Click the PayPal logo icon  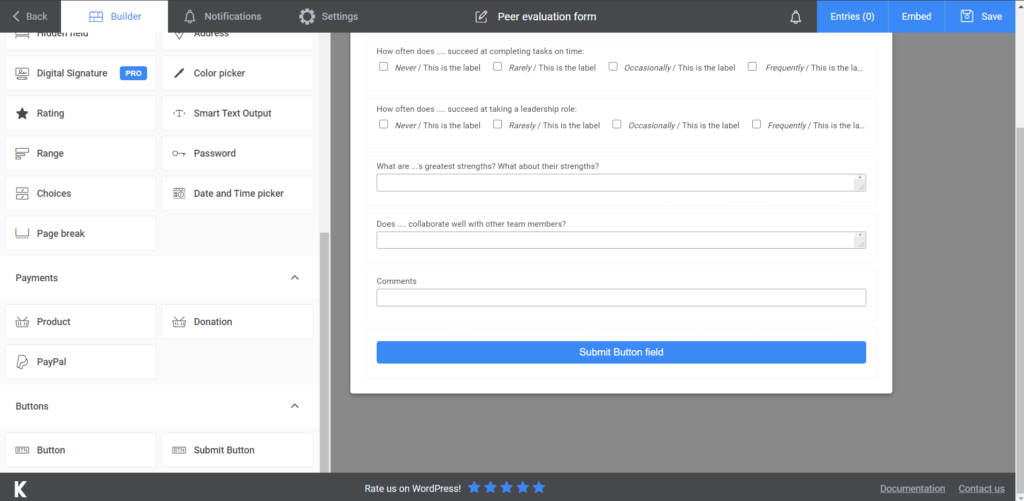click(22, 362)
